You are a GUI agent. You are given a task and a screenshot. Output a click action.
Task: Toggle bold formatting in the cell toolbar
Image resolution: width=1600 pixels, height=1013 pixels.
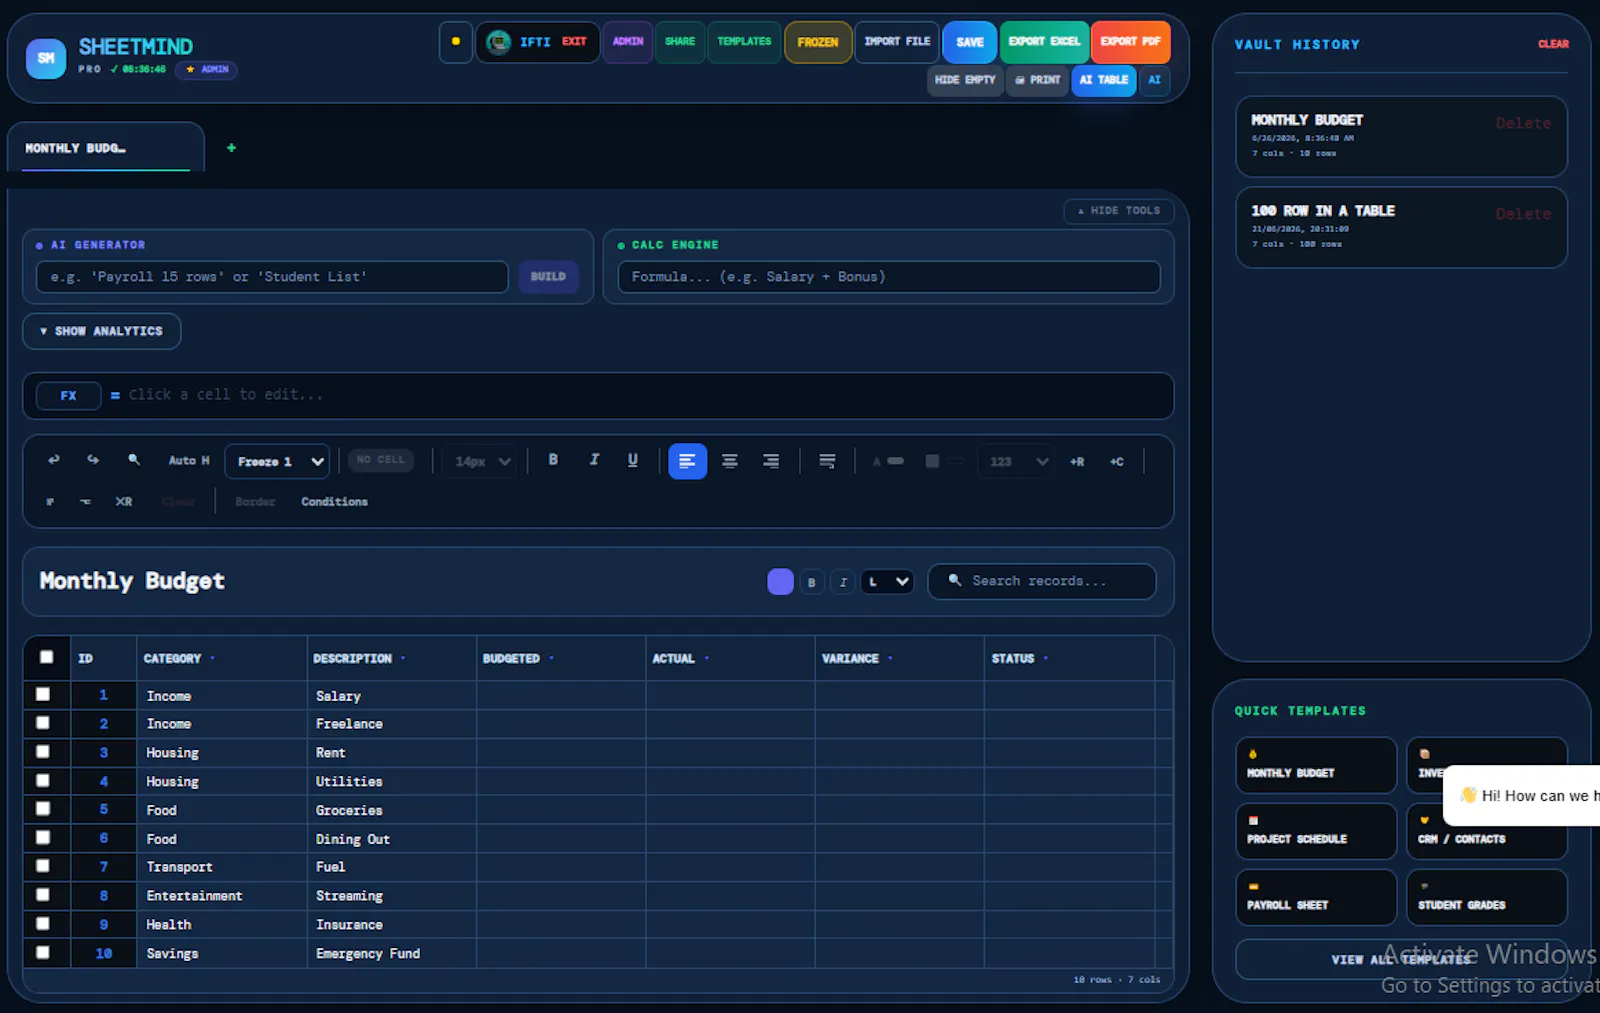pos(553,460)
